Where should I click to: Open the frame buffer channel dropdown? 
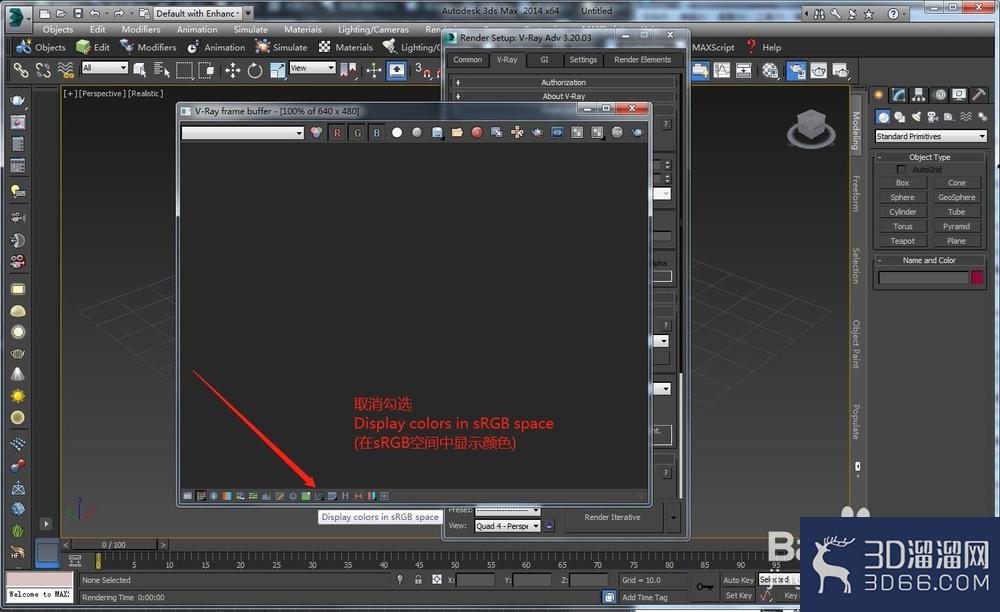point(242,133)
